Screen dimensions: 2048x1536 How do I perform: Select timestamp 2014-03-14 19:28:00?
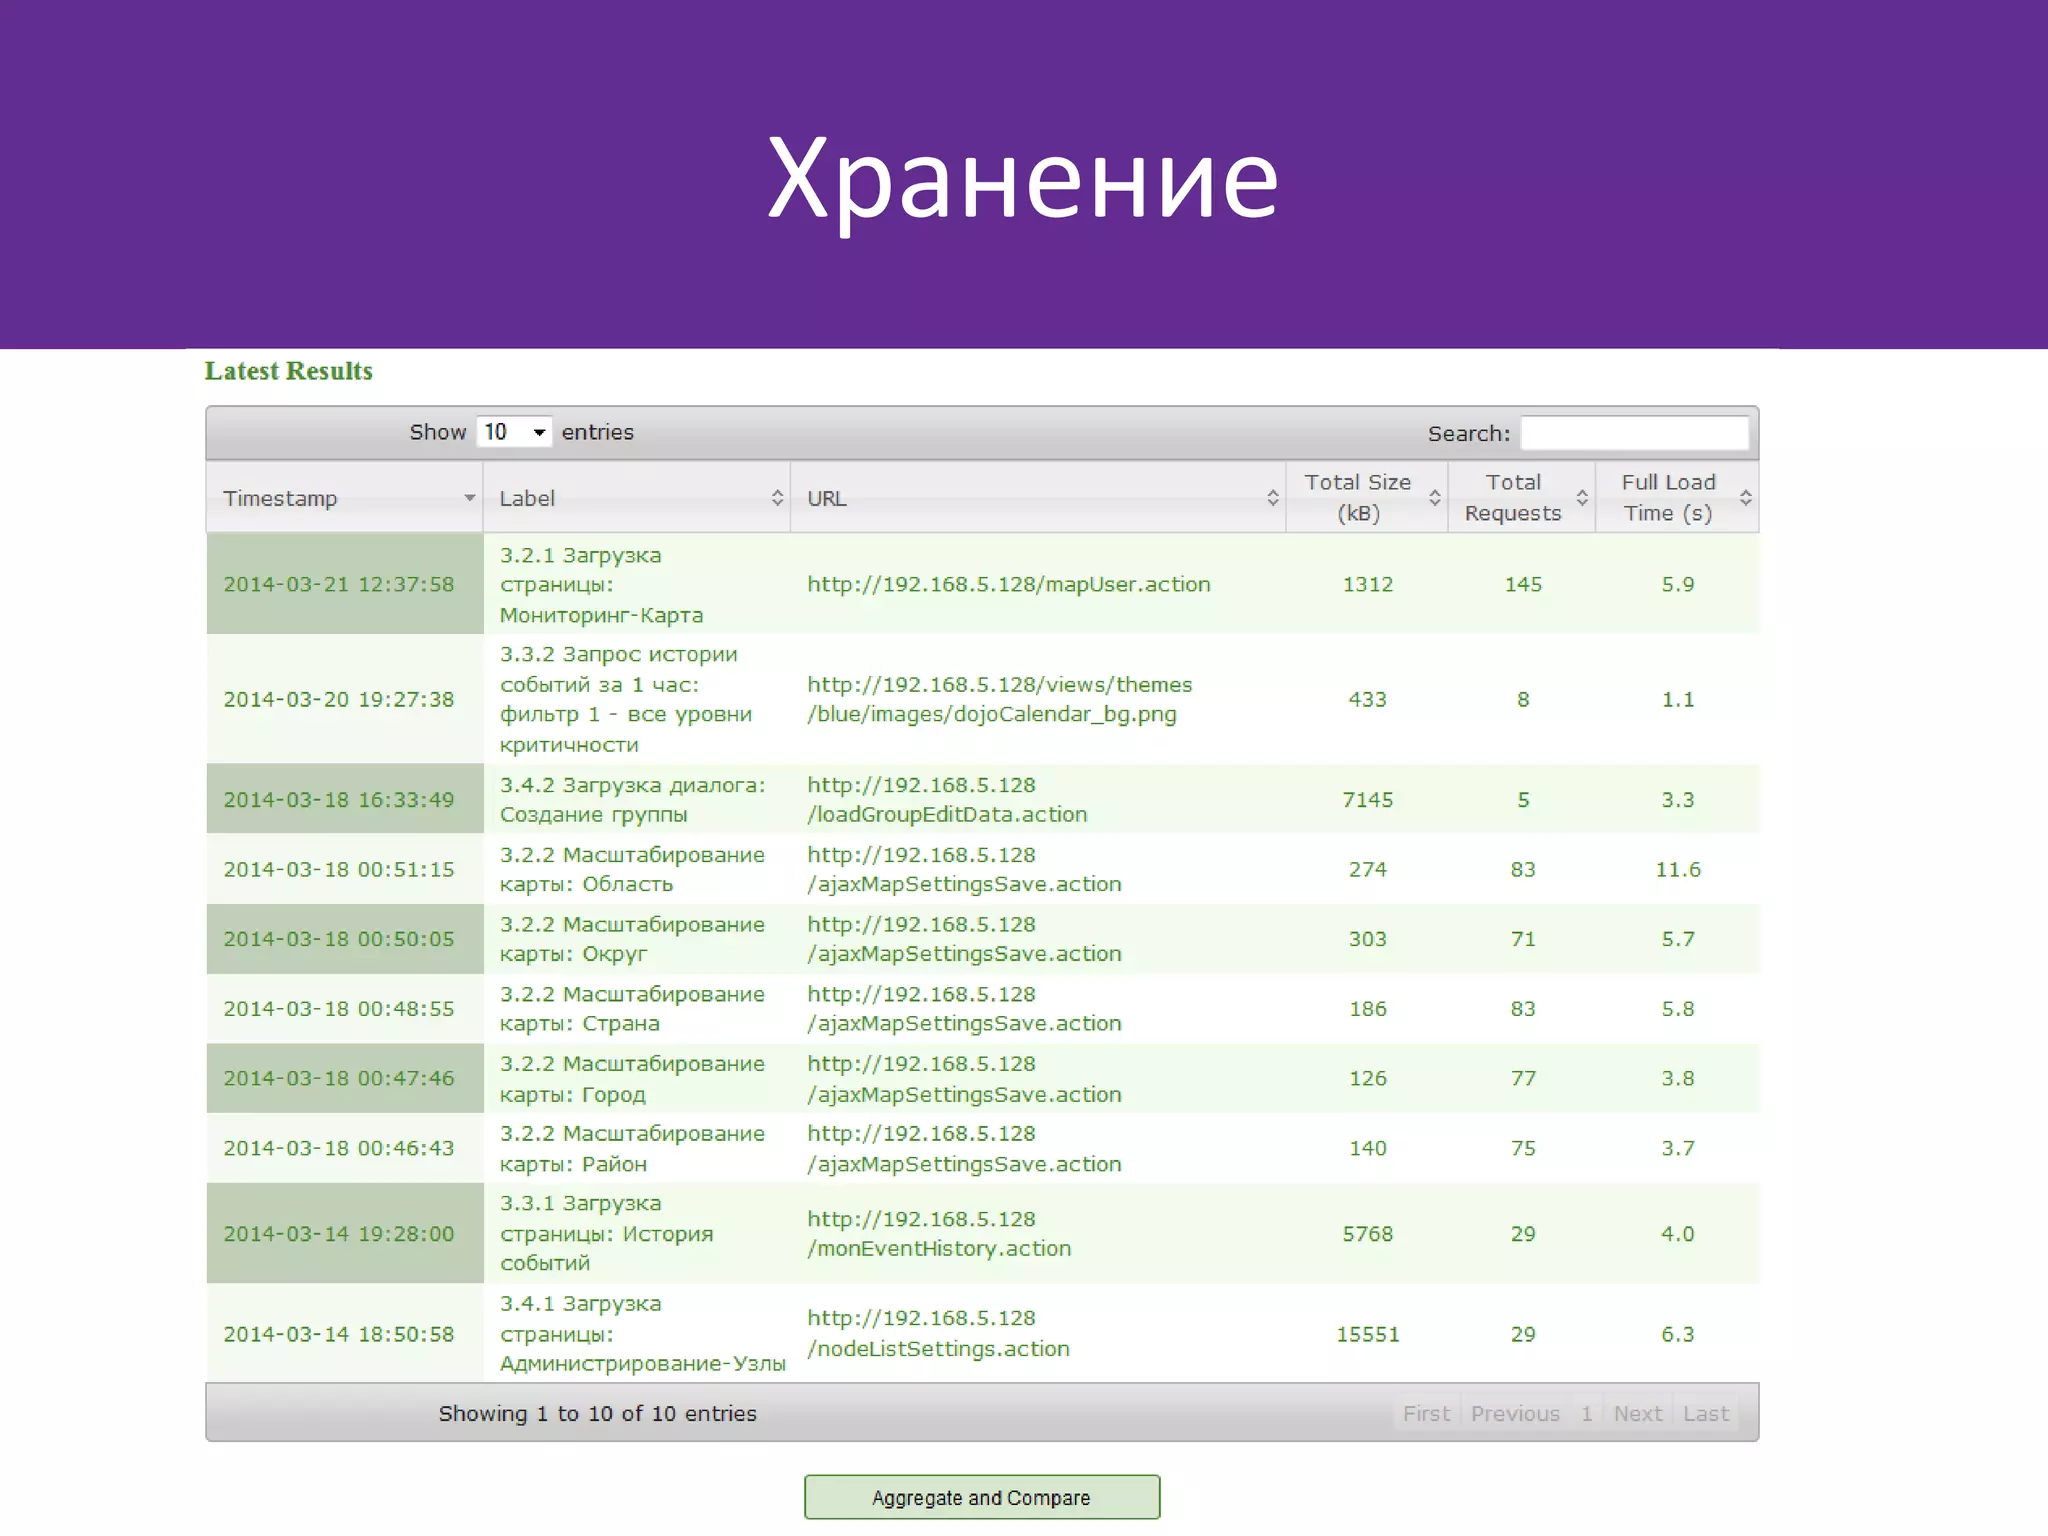[x=338, y=1233]
